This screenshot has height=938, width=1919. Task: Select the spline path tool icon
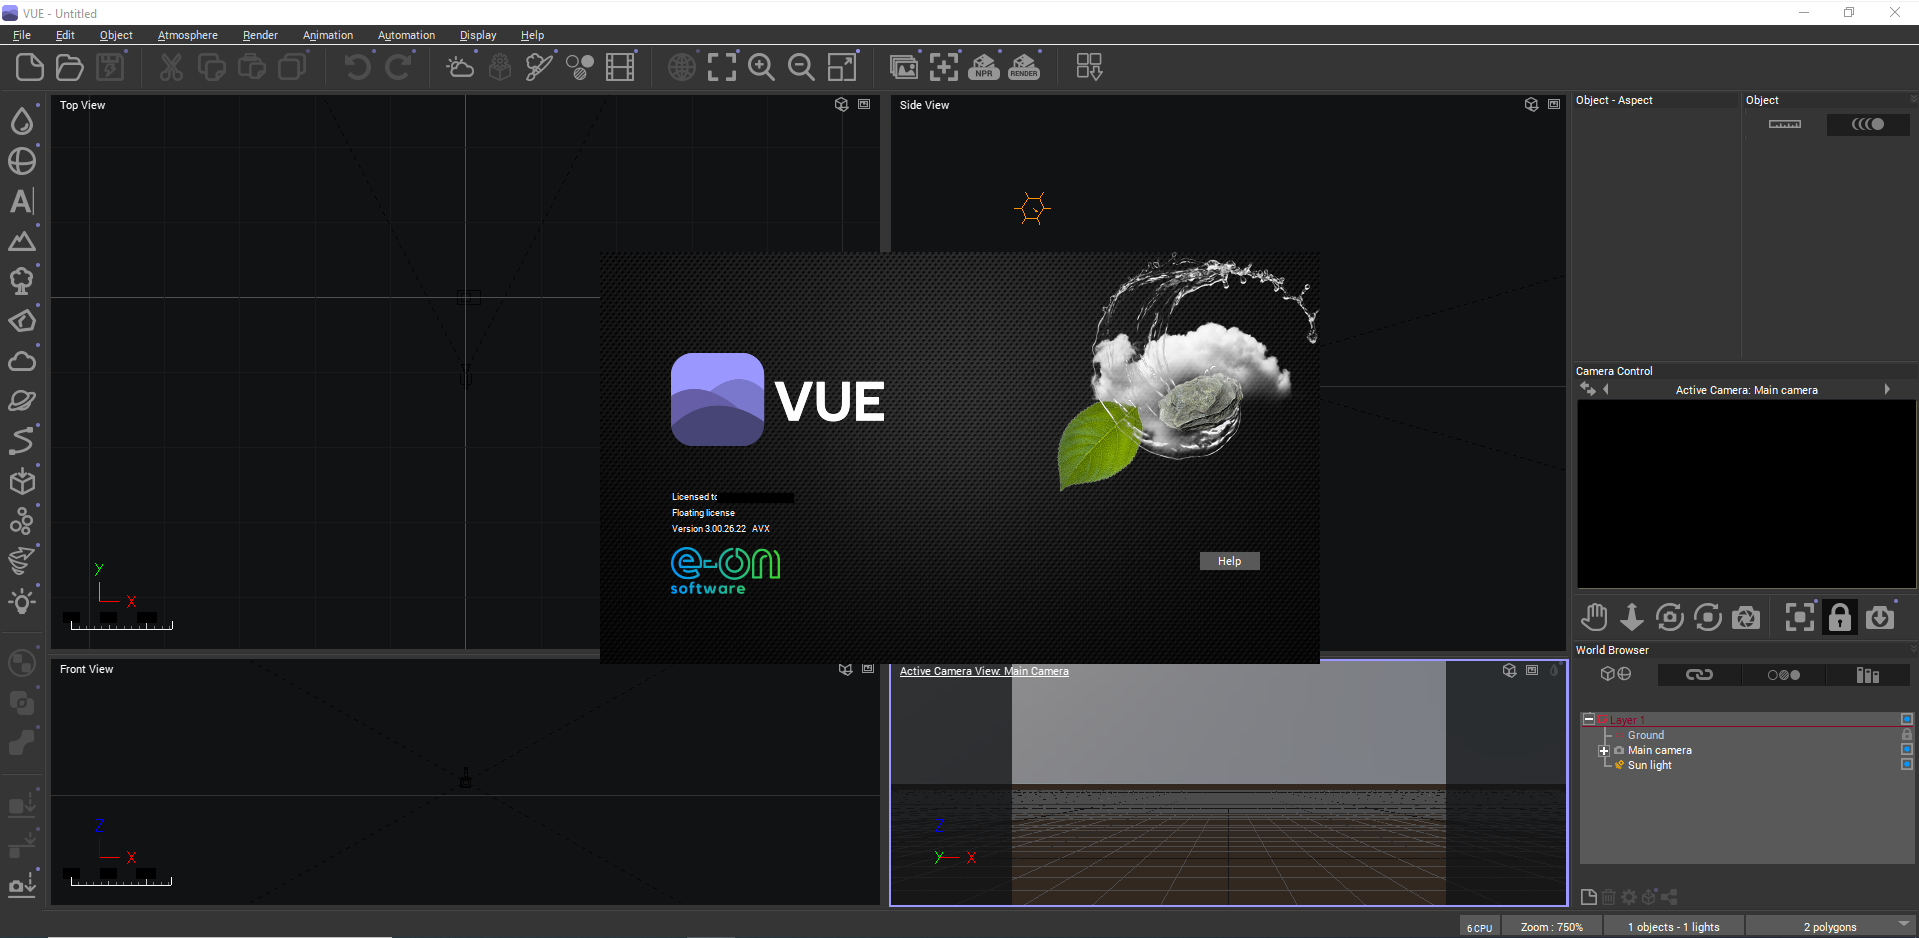[22, 441]
